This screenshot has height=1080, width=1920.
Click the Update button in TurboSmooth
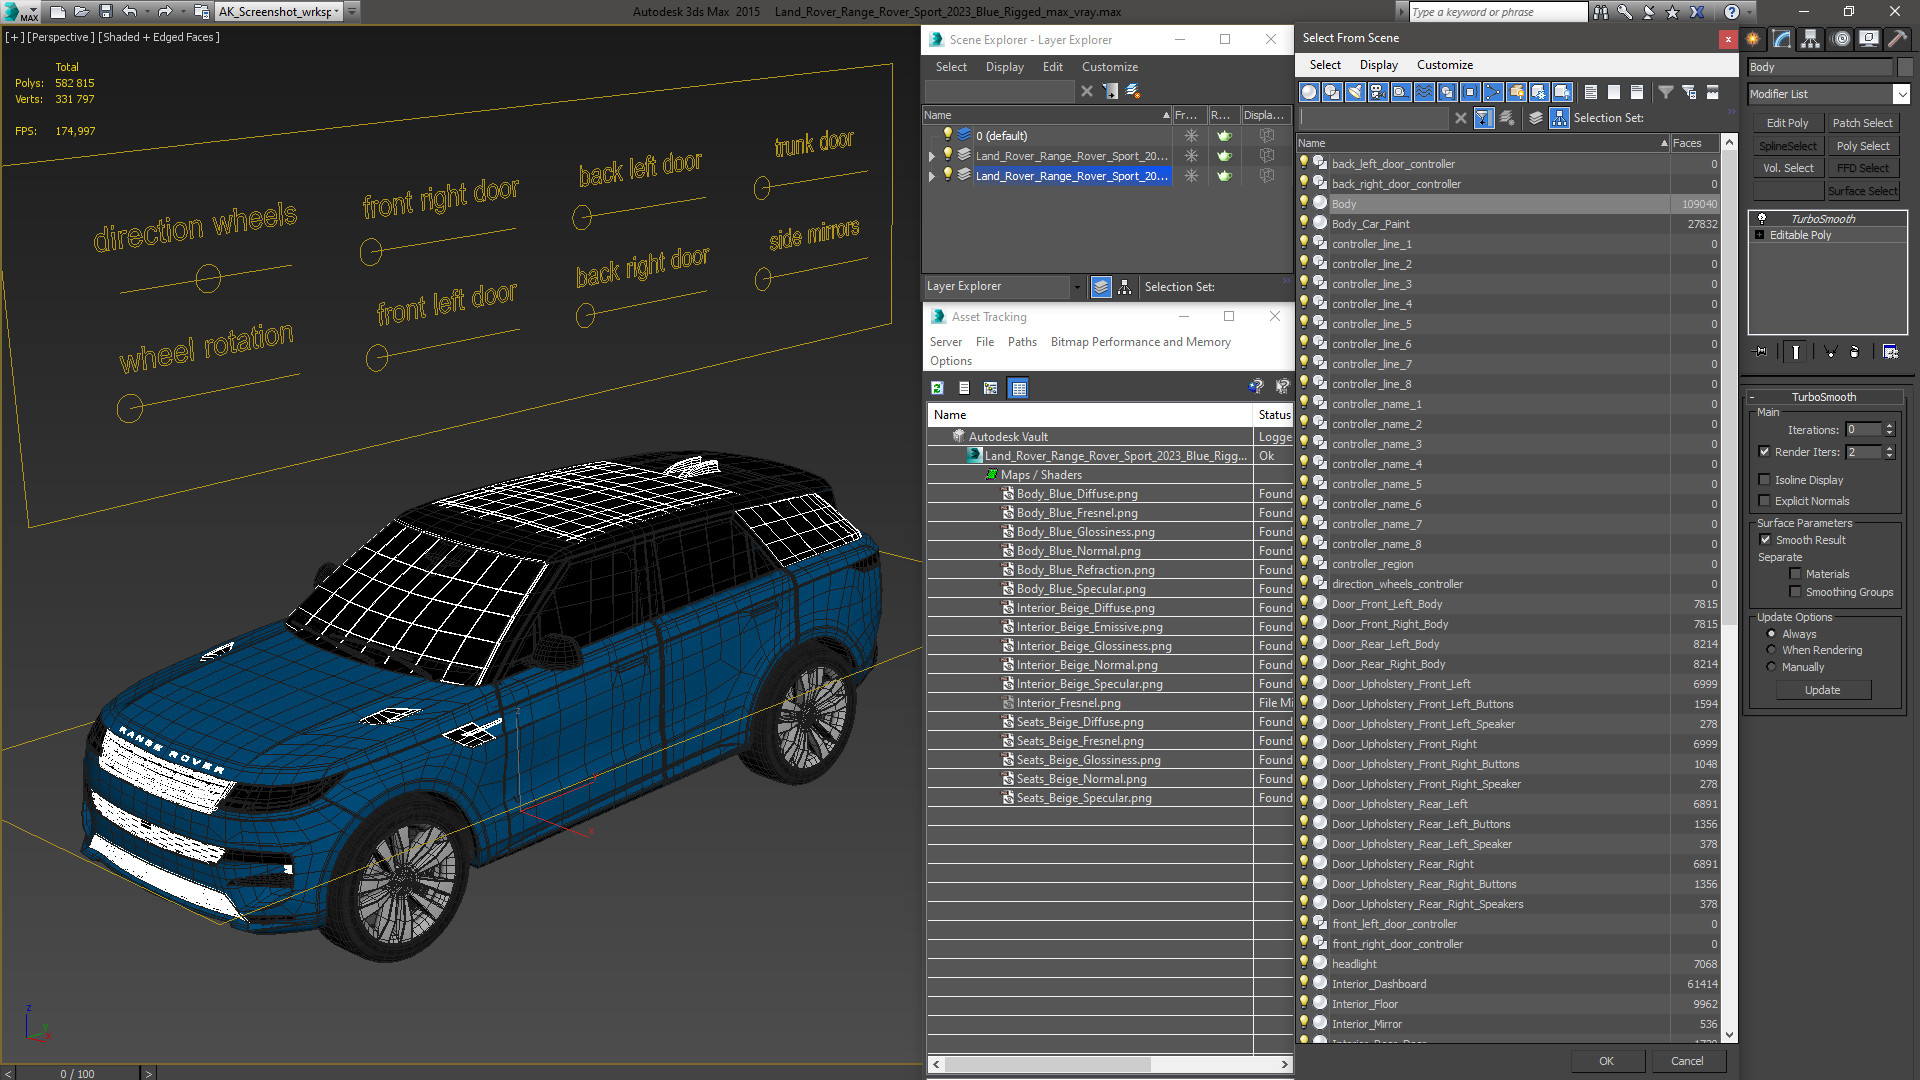pos(1822,690)
